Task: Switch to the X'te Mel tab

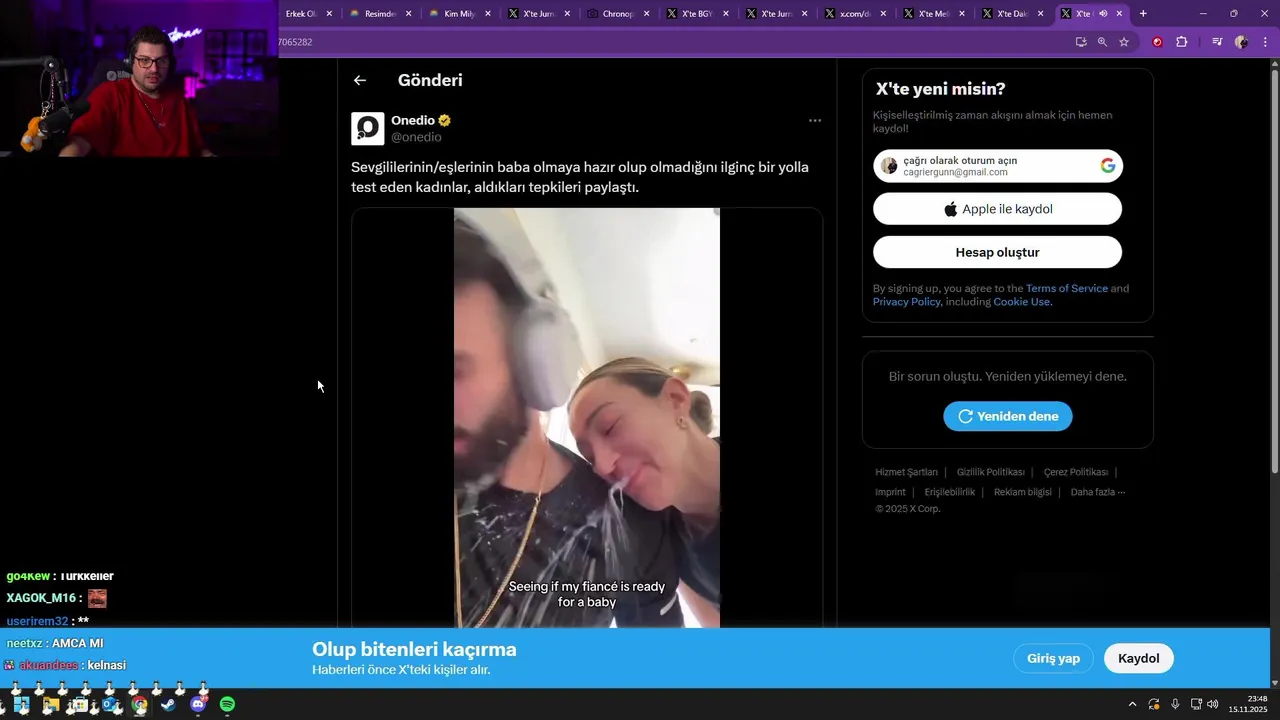Action: click(934, 14)
